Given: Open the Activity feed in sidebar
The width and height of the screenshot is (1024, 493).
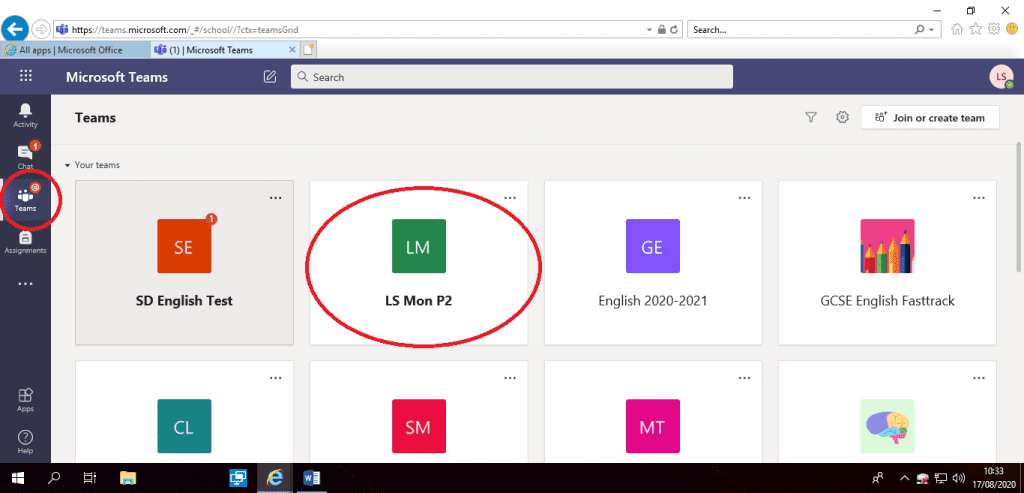Looking at the screenshot, I should (25, 115).
